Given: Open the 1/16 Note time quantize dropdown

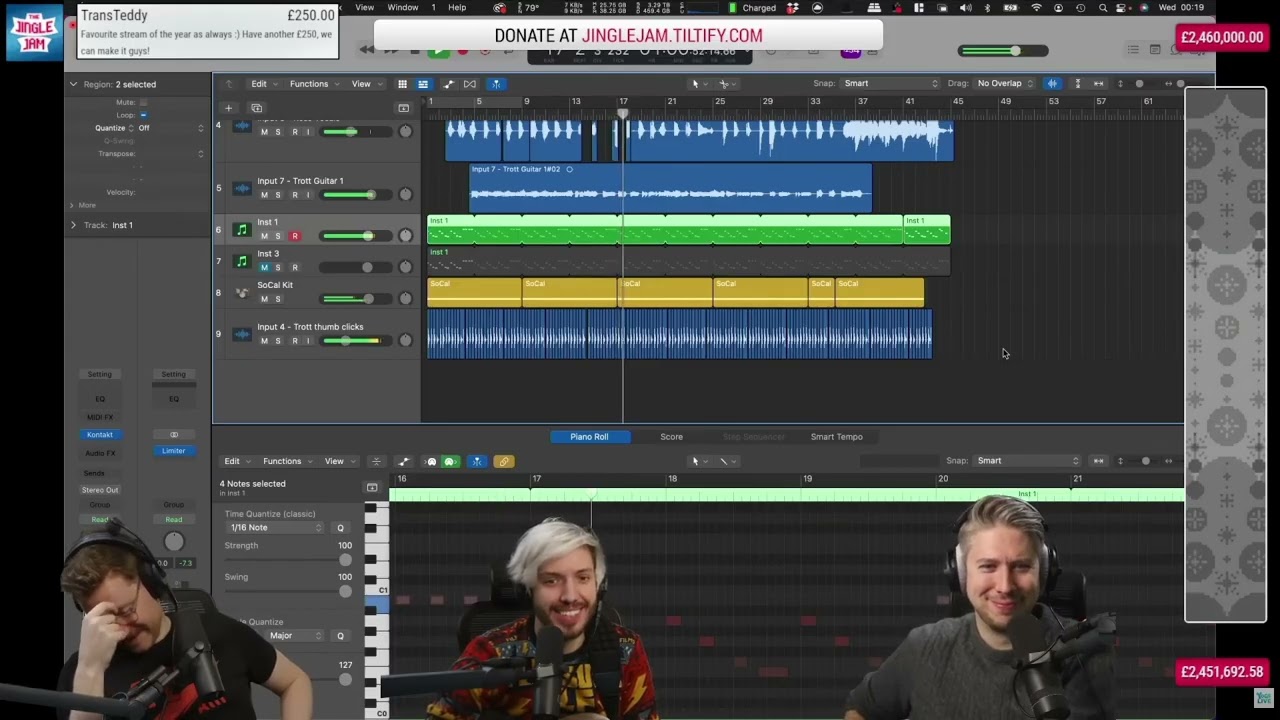Looking at the screenshot, I should point(276,528).
